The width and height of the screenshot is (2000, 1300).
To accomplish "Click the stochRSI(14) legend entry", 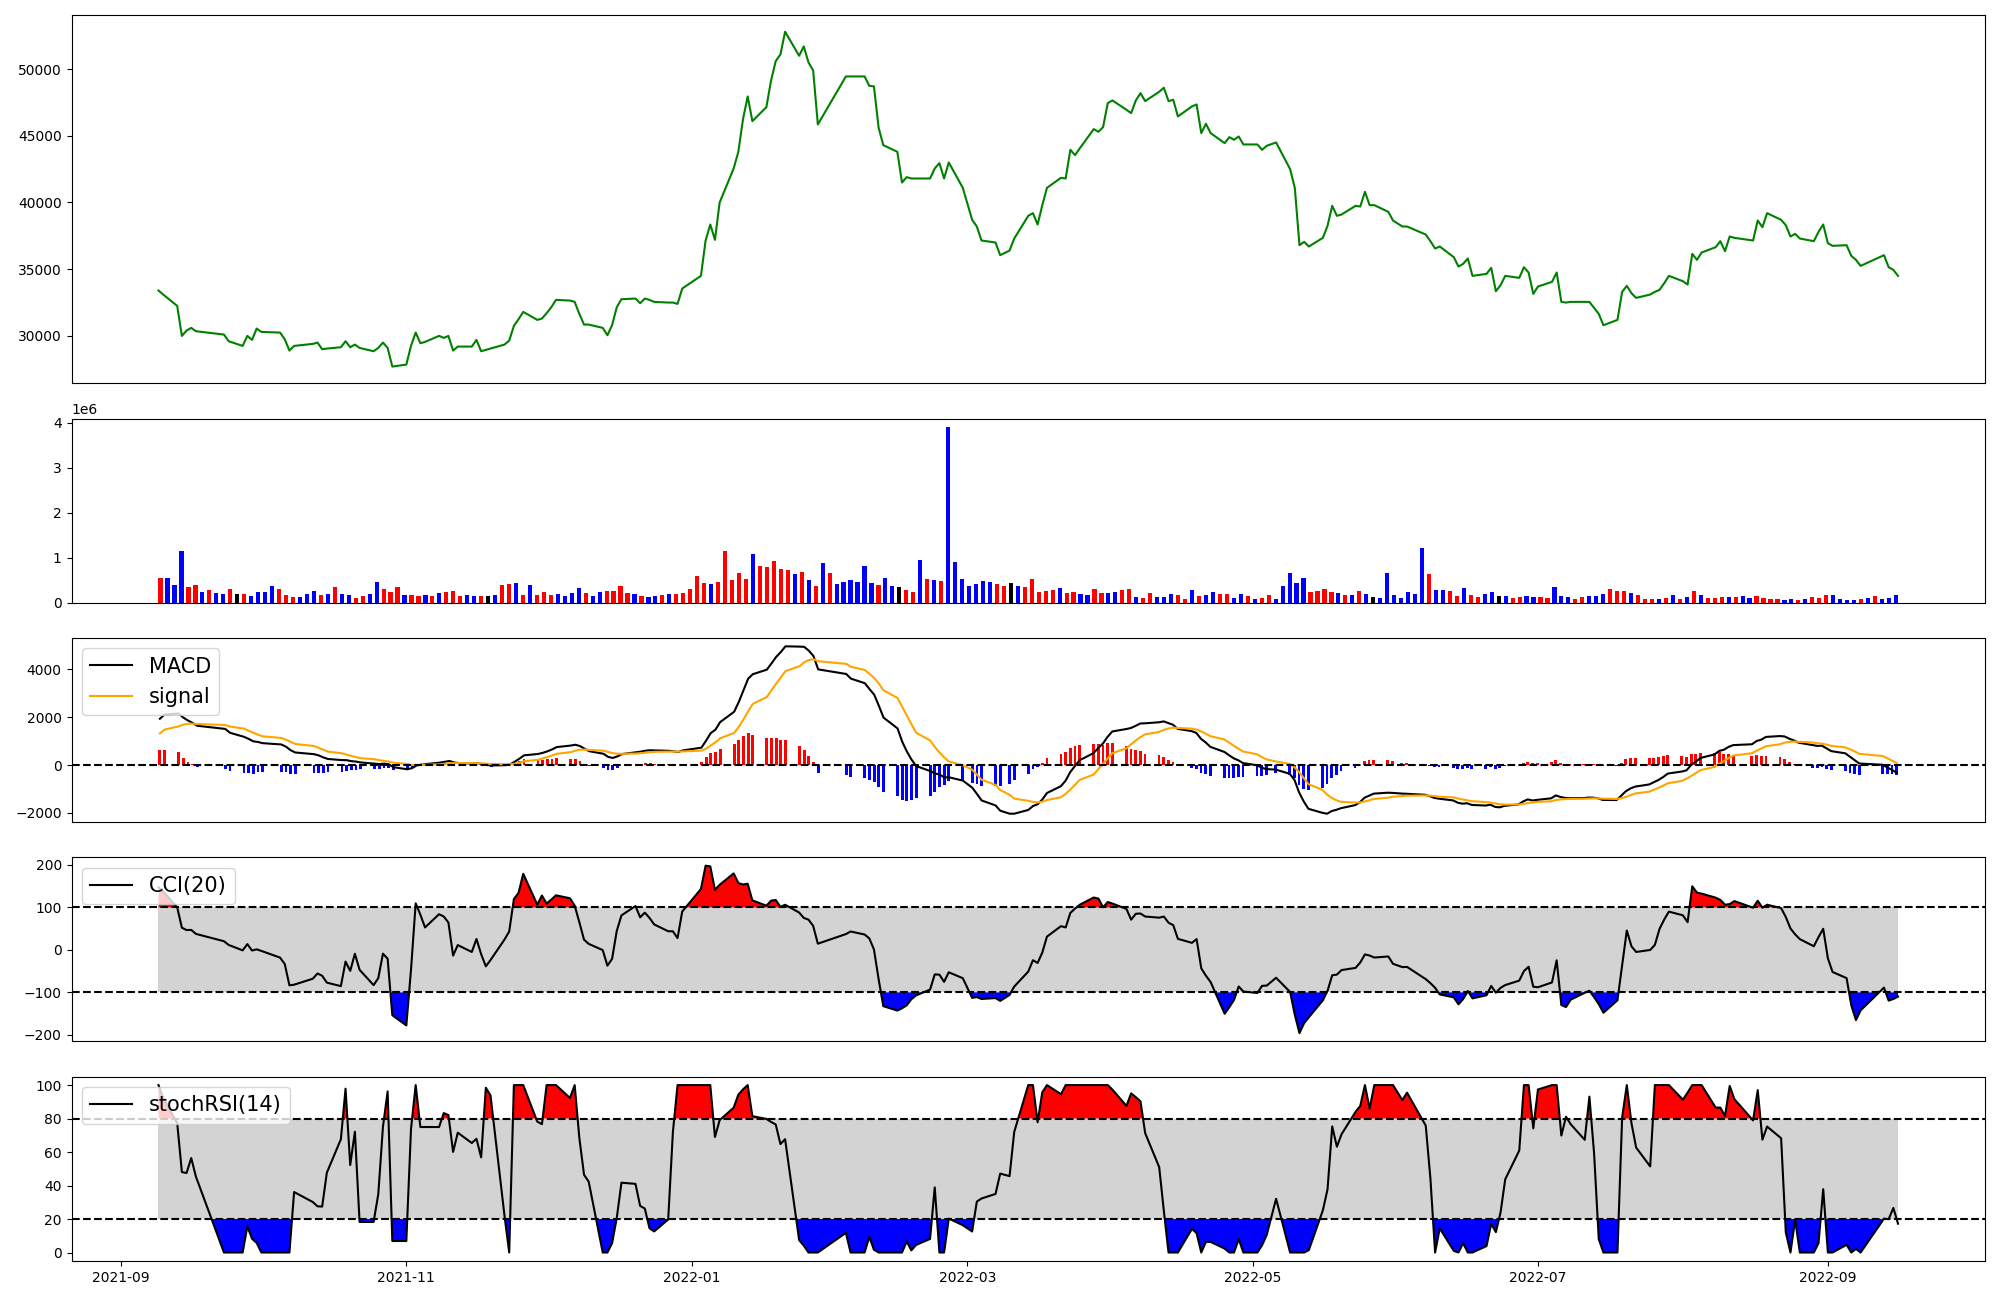I will tap(214, 1104).
